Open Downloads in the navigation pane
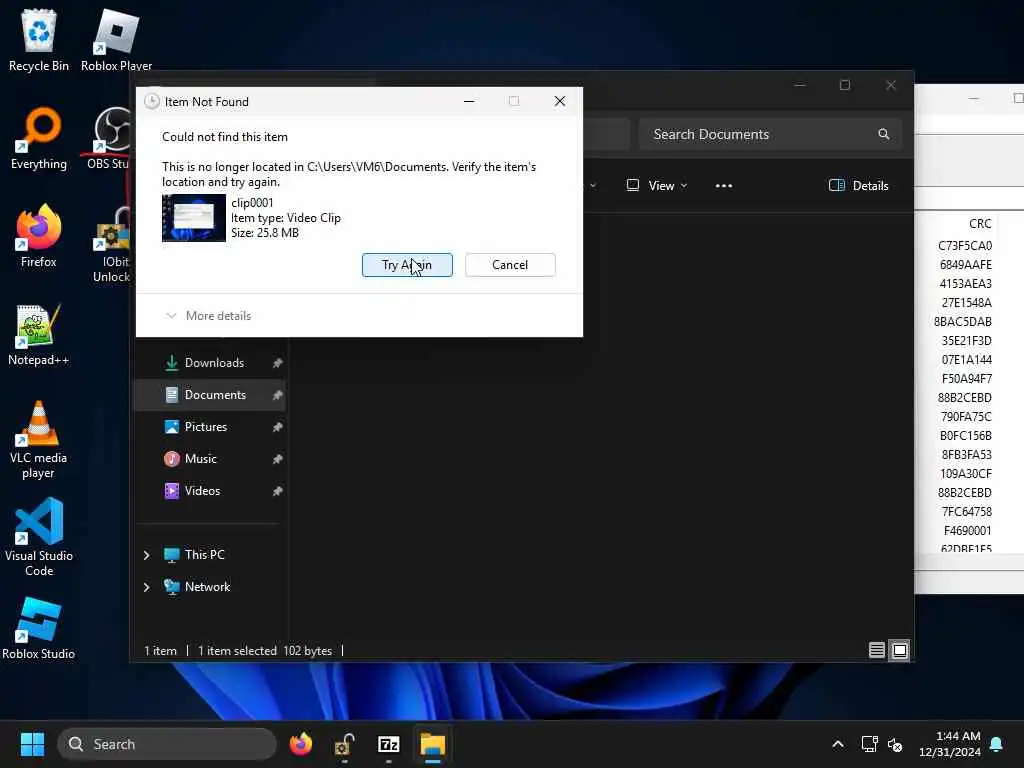Screen dimensions: 1024x768 coord(214,362)
